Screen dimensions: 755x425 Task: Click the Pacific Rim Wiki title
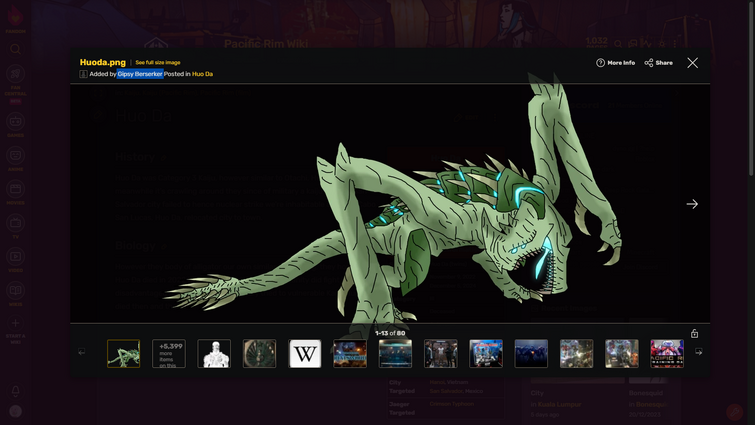266,44
